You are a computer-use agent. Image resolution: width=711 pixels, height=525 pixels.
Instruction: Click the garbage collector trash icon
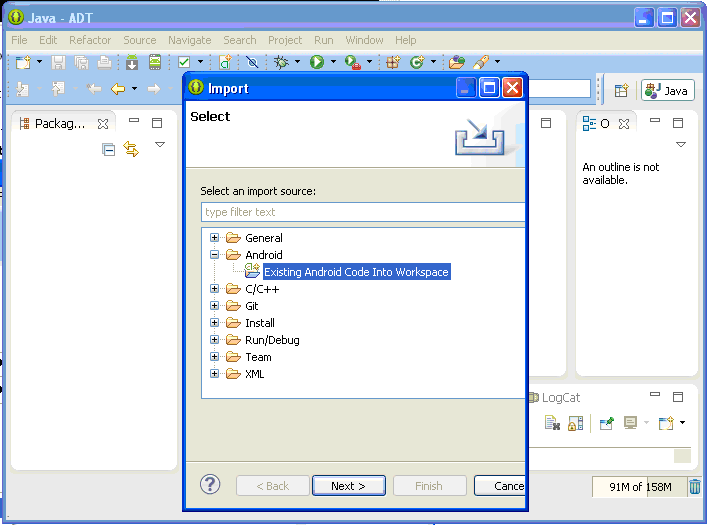coord(695,487)
